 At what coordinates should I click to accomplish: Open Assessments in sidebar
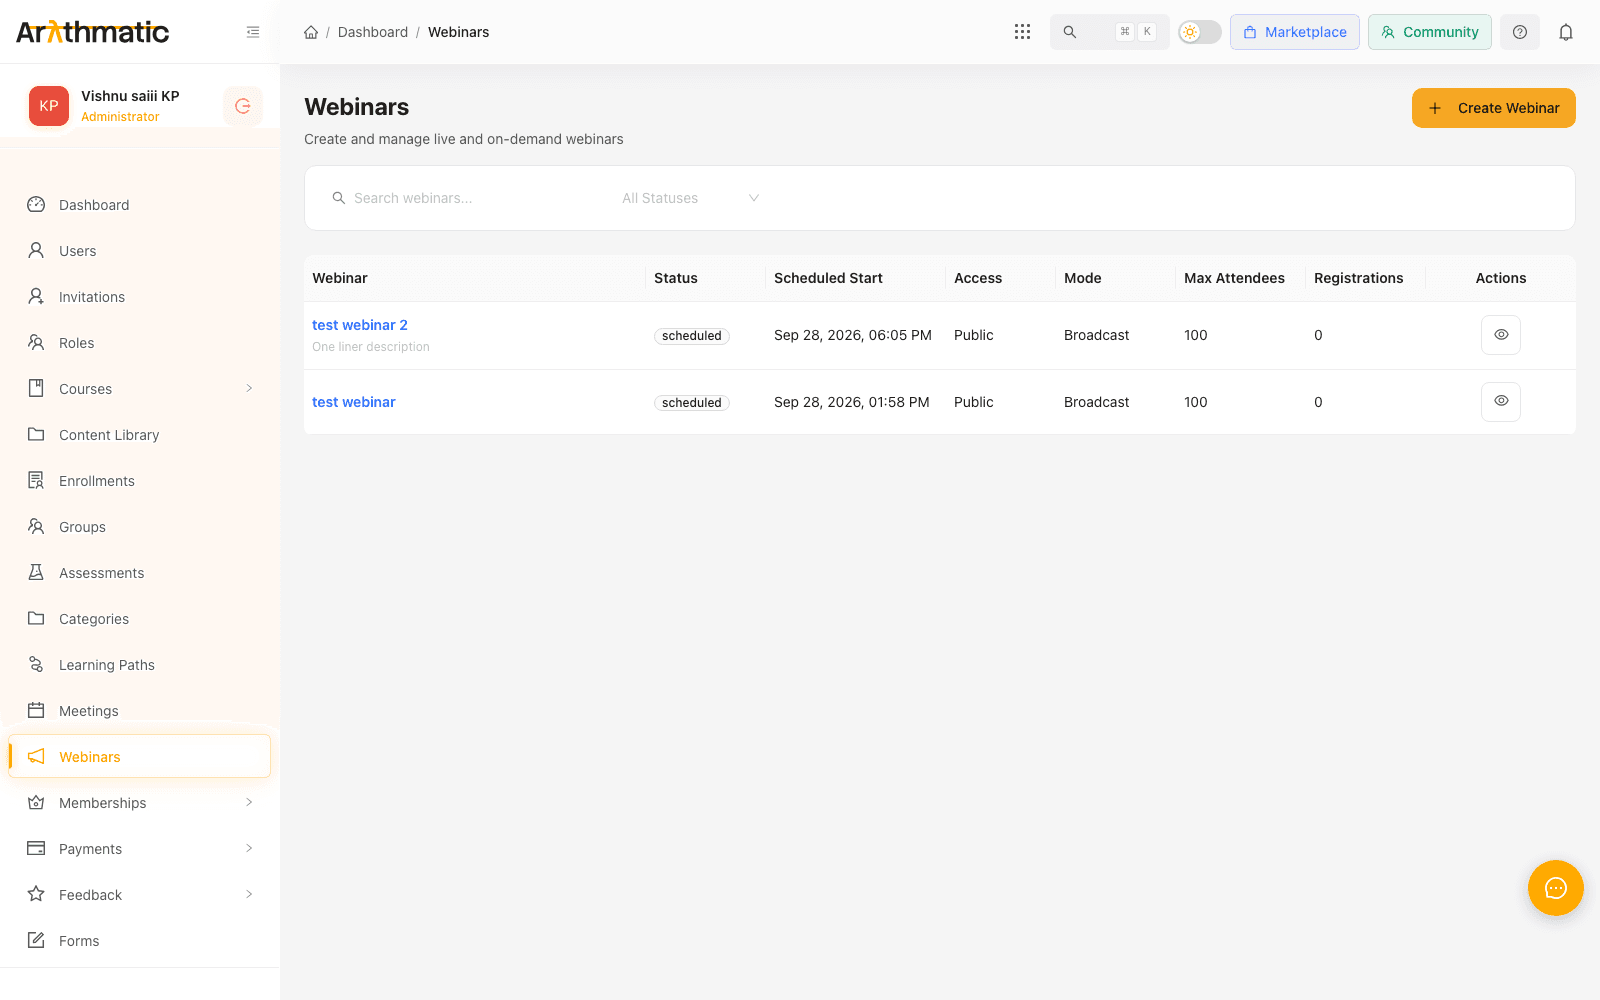coord(140,573)
